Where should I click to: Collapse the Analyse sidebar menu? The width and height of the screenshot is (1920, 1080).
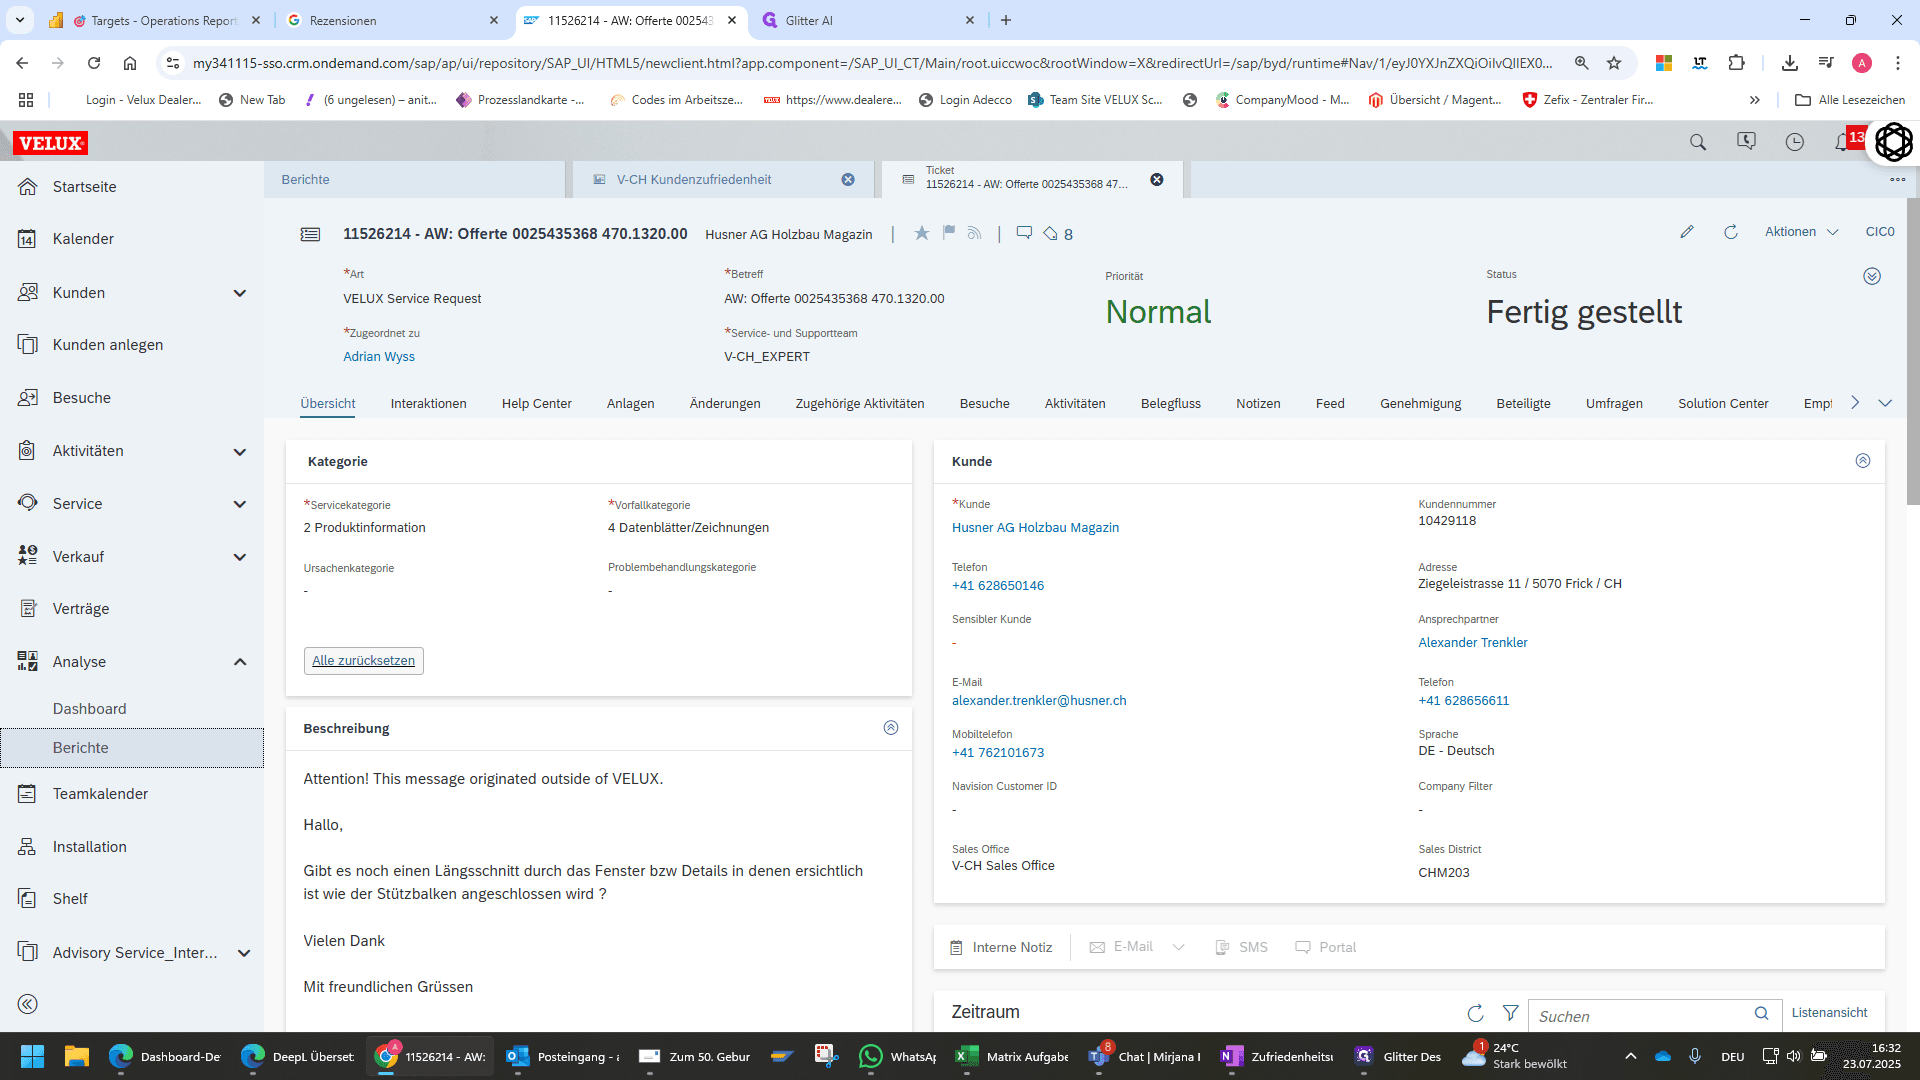(x=240, y=662)
